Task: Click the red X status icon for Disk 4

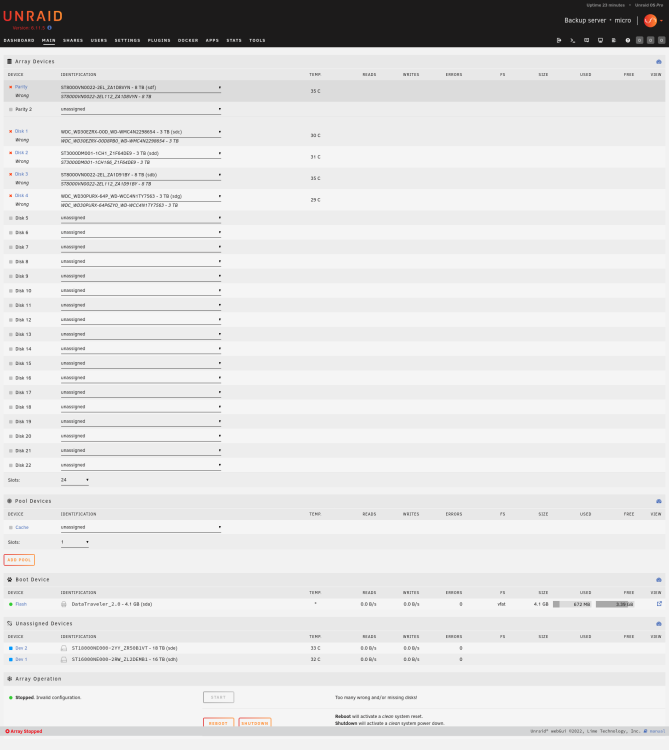Action: (11, 196)
